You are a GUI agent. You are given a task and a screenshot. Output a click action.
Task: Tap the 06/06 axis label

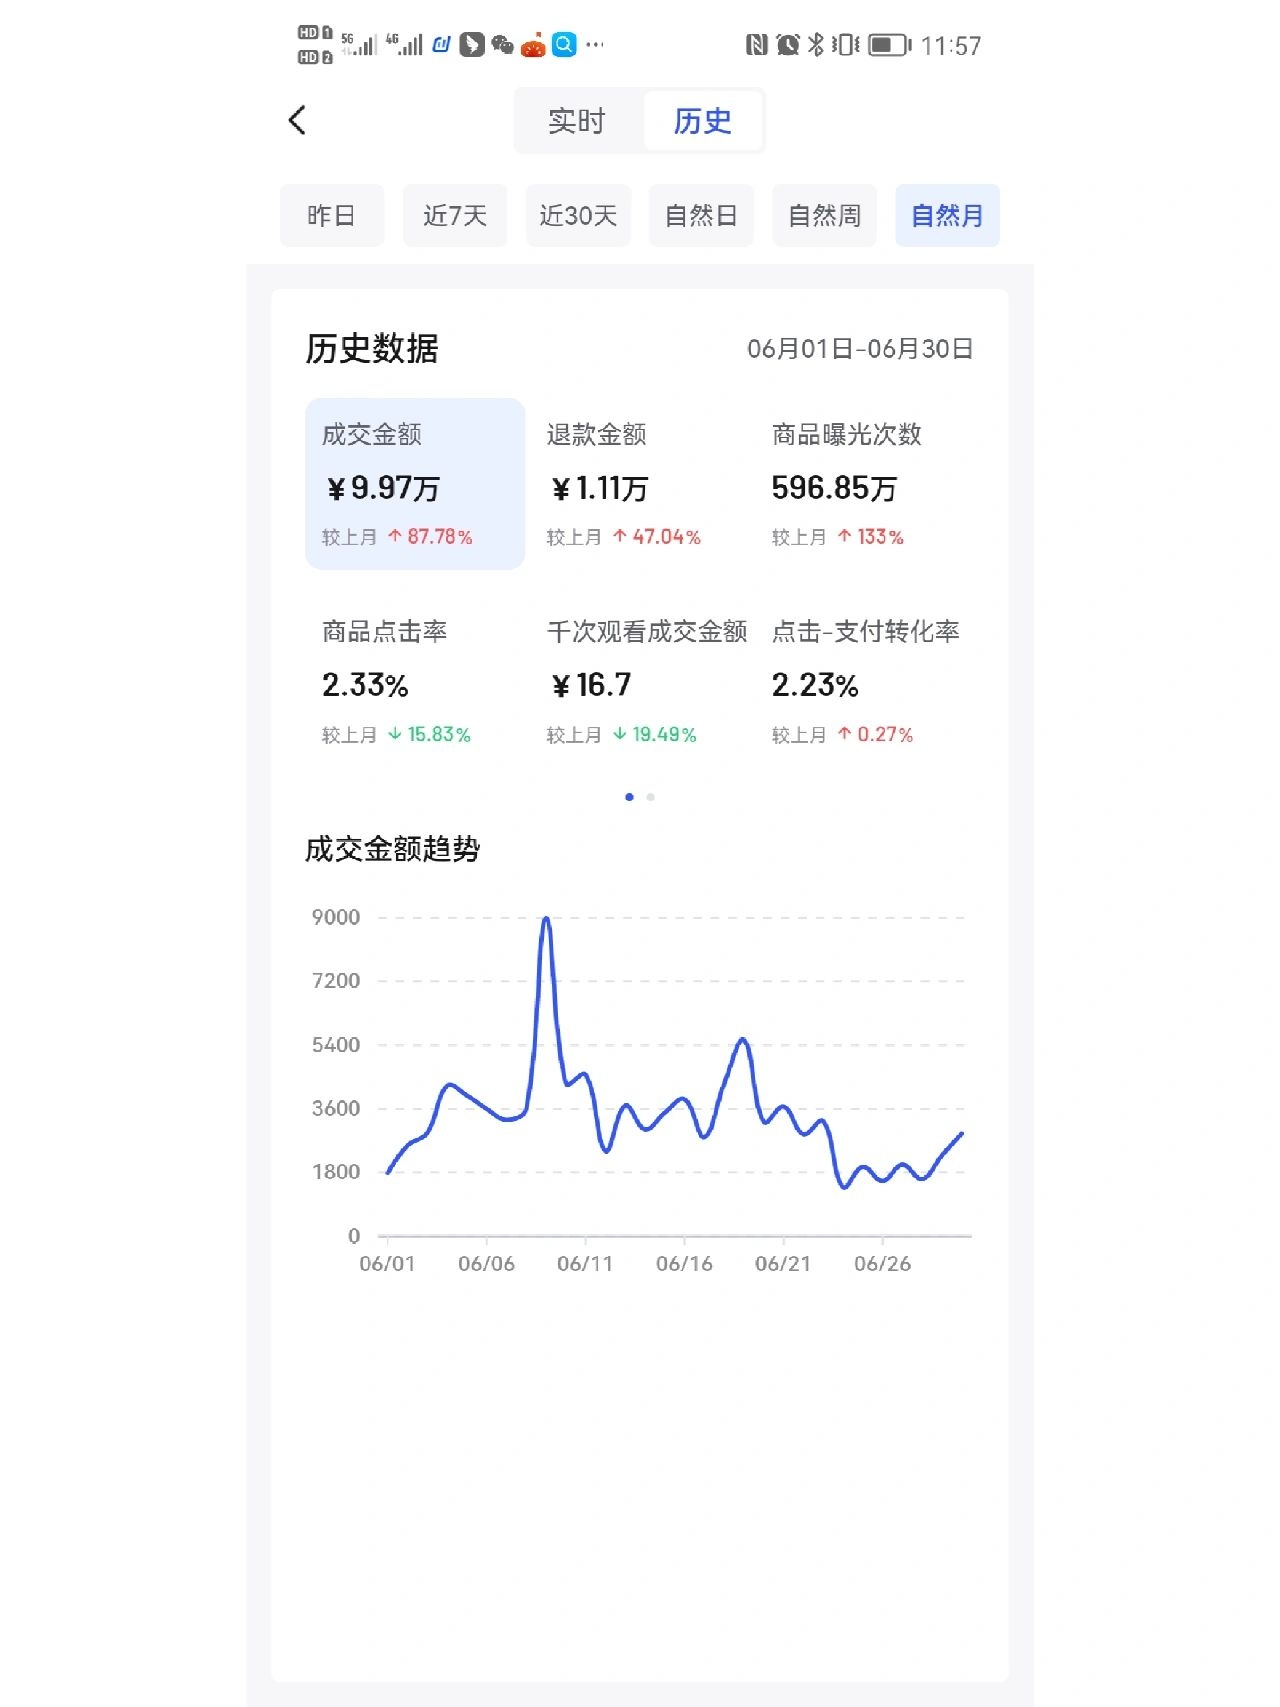coord(486,1264)
